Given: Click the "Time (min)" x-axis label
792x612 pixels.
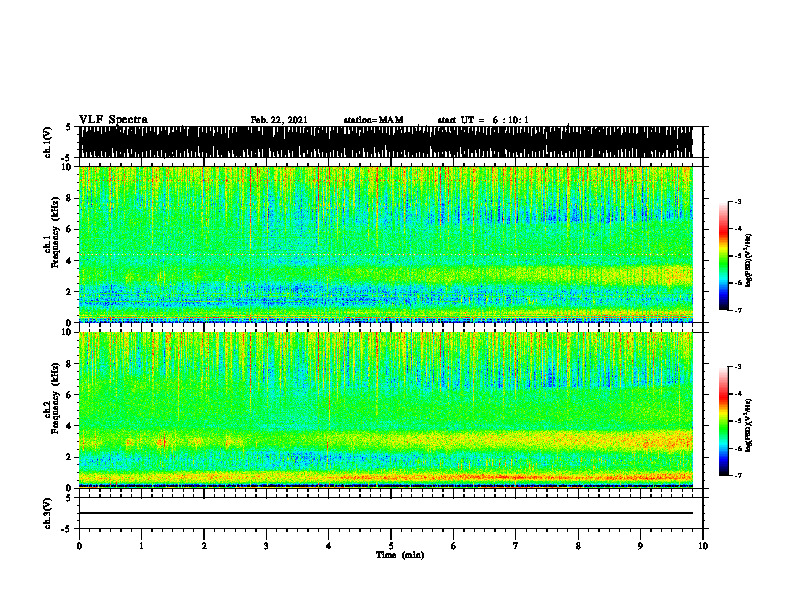Looking at the screenshot, I should 400,555.
